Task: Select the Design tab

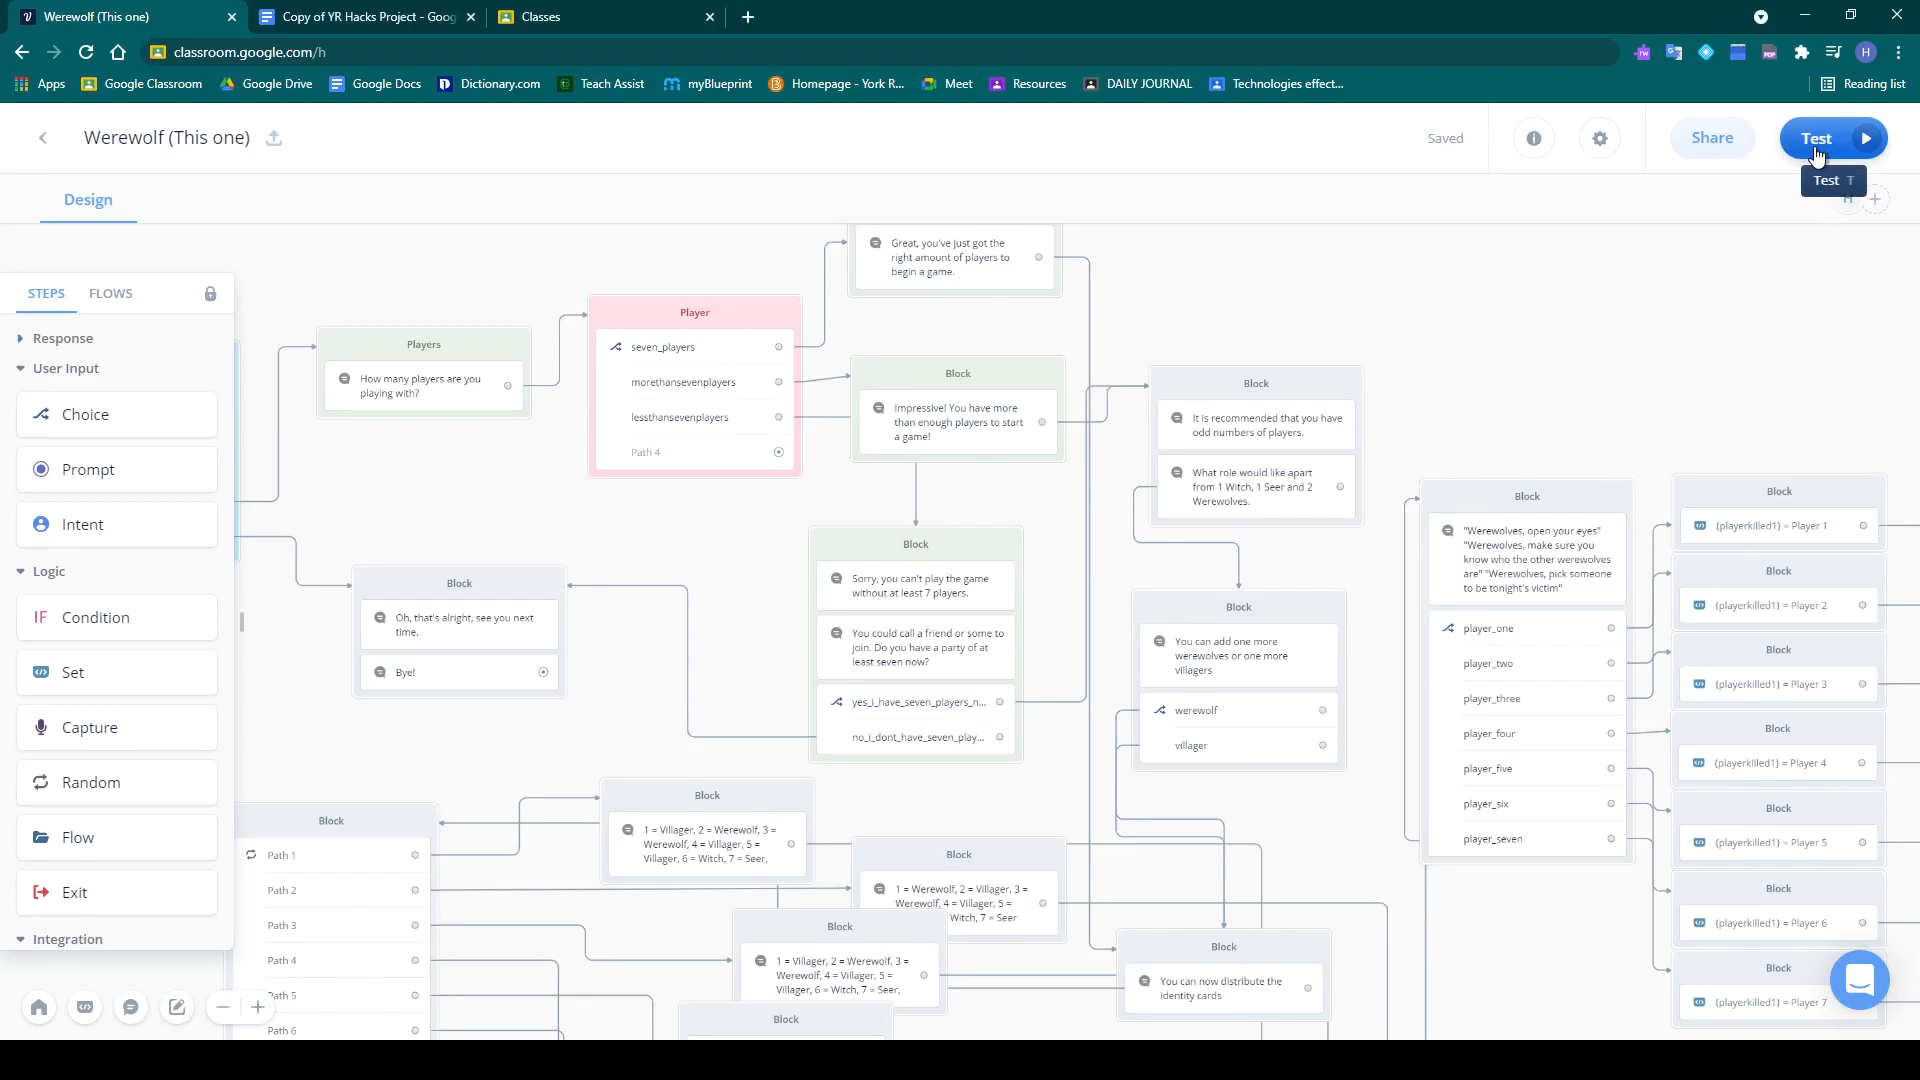Action: pos(88,200)
